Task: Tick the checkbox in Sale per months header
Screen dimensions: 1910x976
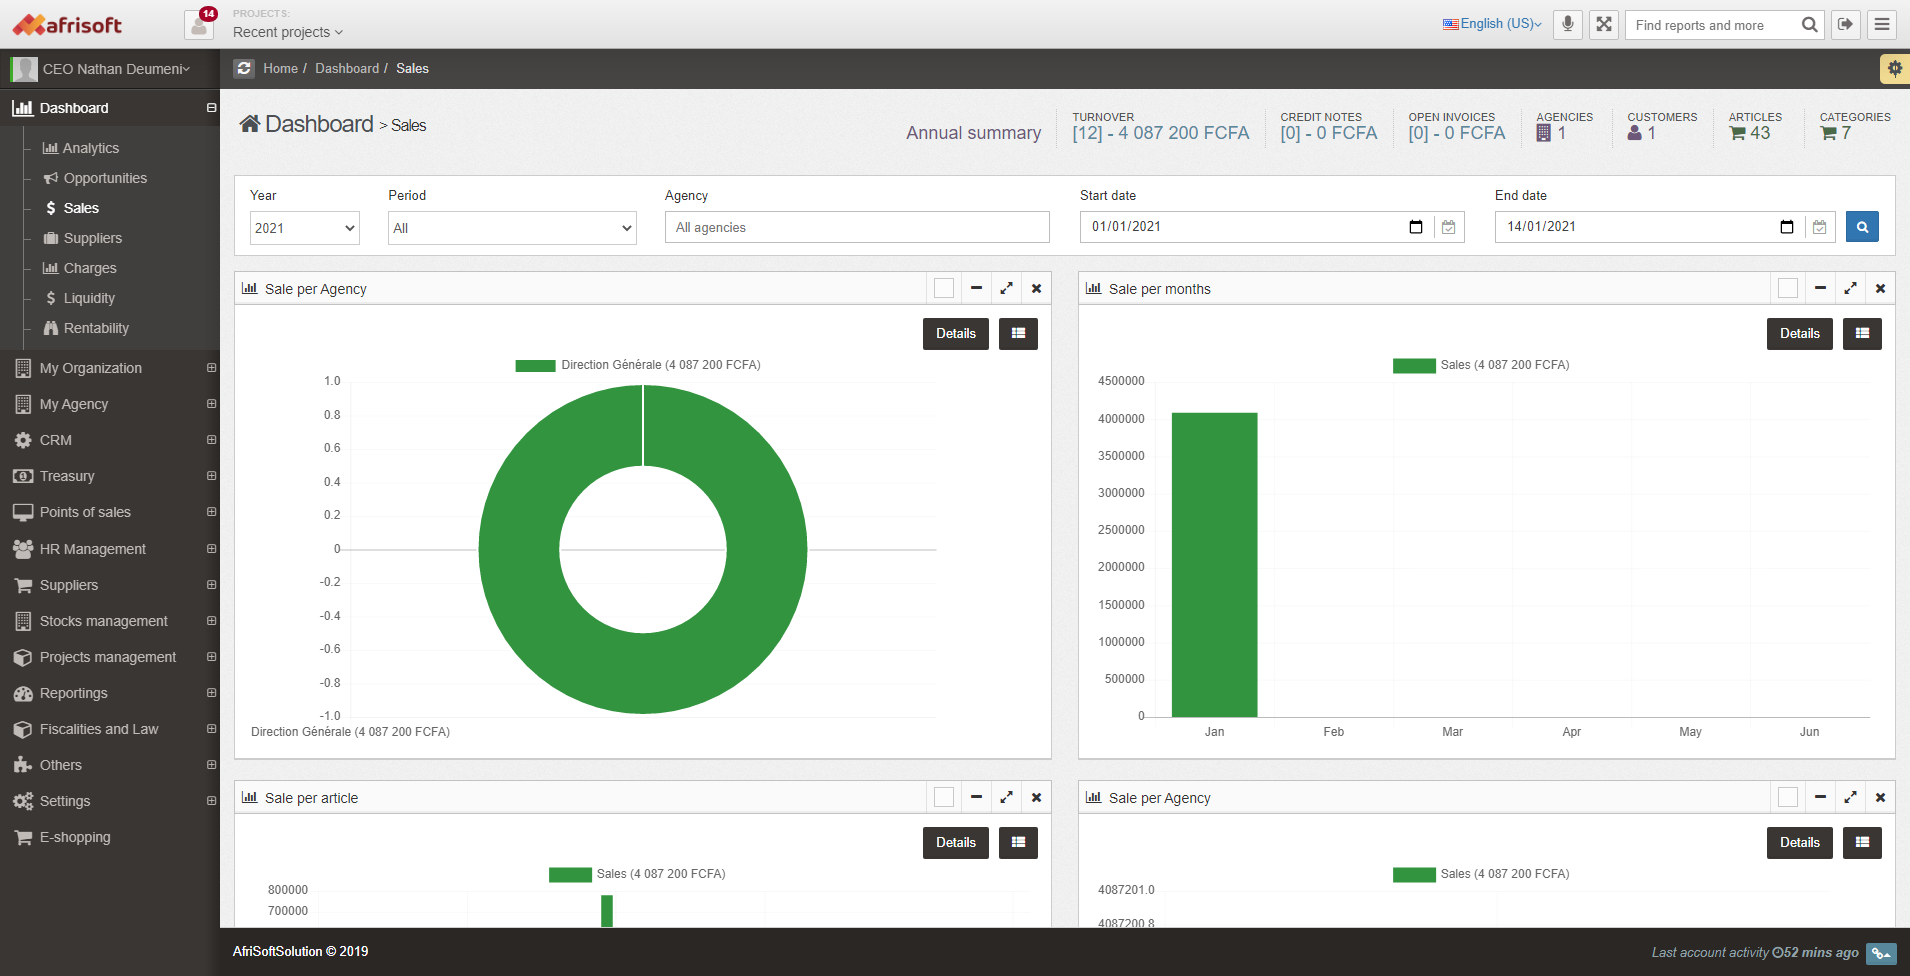Action: [1787, 289]
